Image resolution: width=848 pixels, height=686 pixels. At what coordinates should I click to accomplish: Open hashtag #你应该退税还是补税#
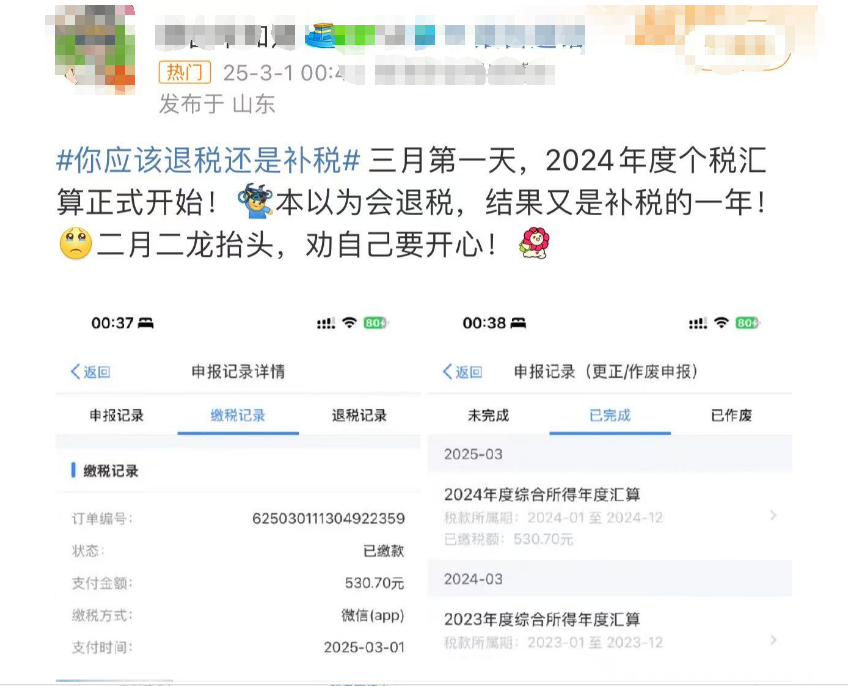pyautogui.click(x=208, y=160)
